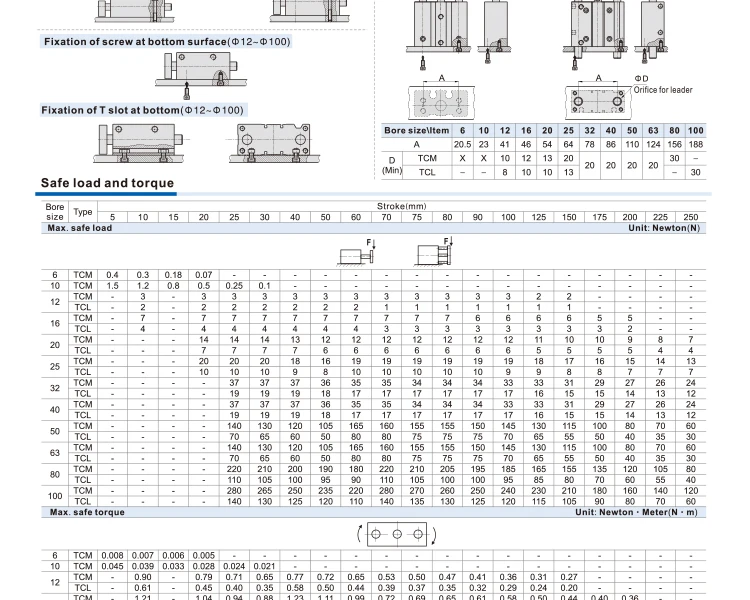Click the right bottom-view drawing with orifice
The image size is (750, 600).
coord(599,102)
